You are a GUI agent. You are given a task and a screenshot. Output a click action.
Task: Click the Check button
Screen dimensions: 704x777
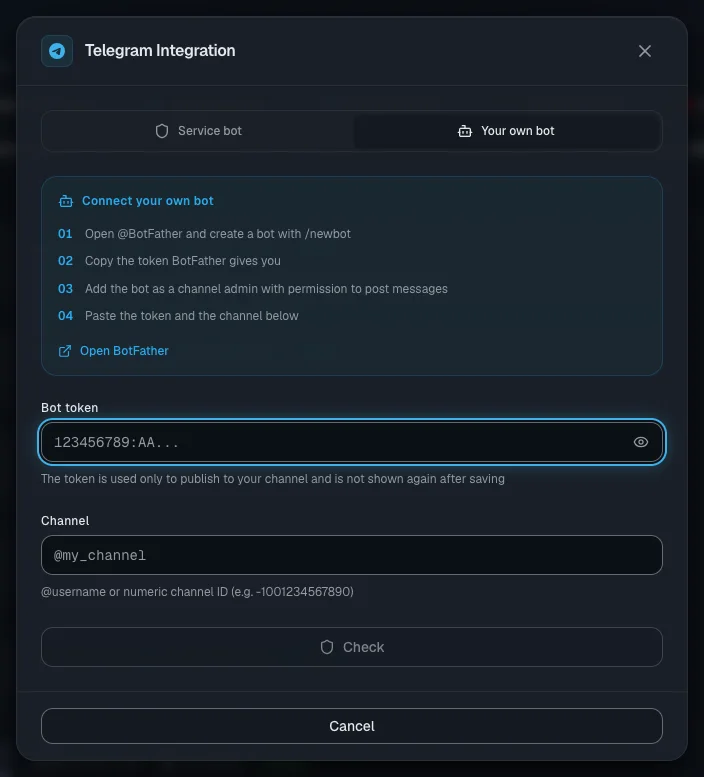(352, 647)
